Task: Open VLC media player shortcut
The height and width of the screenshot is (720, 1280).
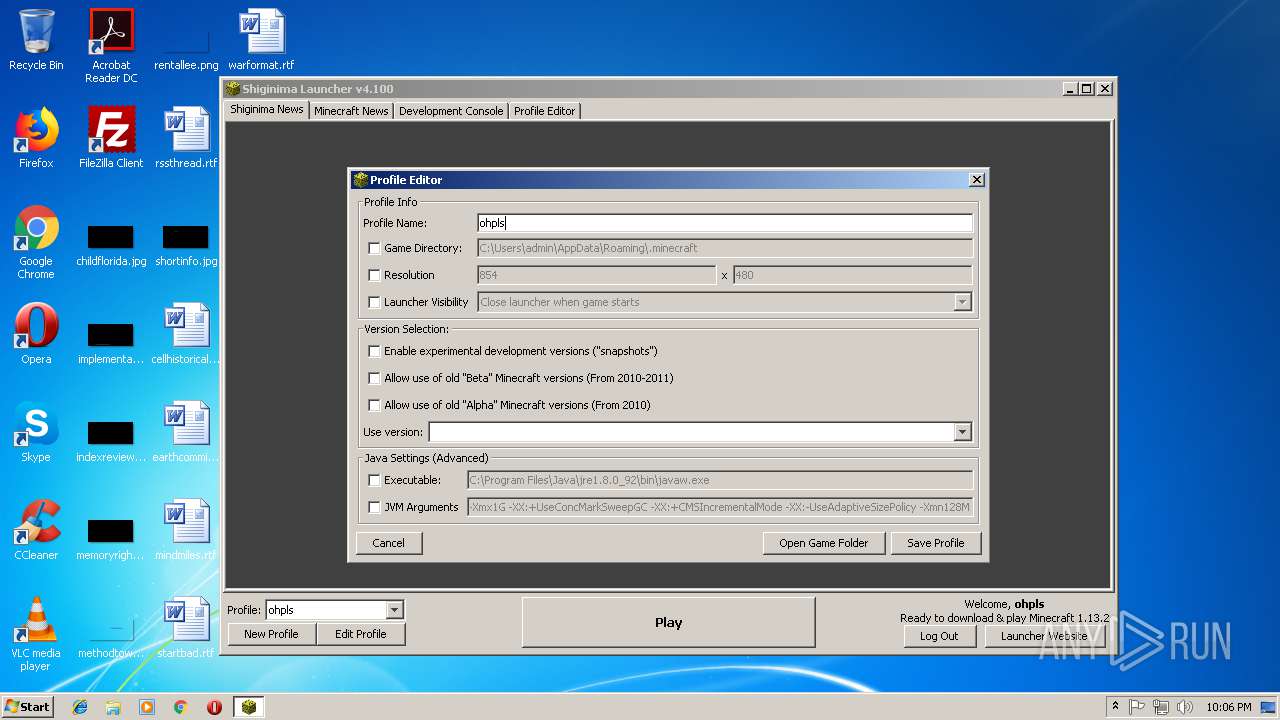Action: [x=36, y=634]
